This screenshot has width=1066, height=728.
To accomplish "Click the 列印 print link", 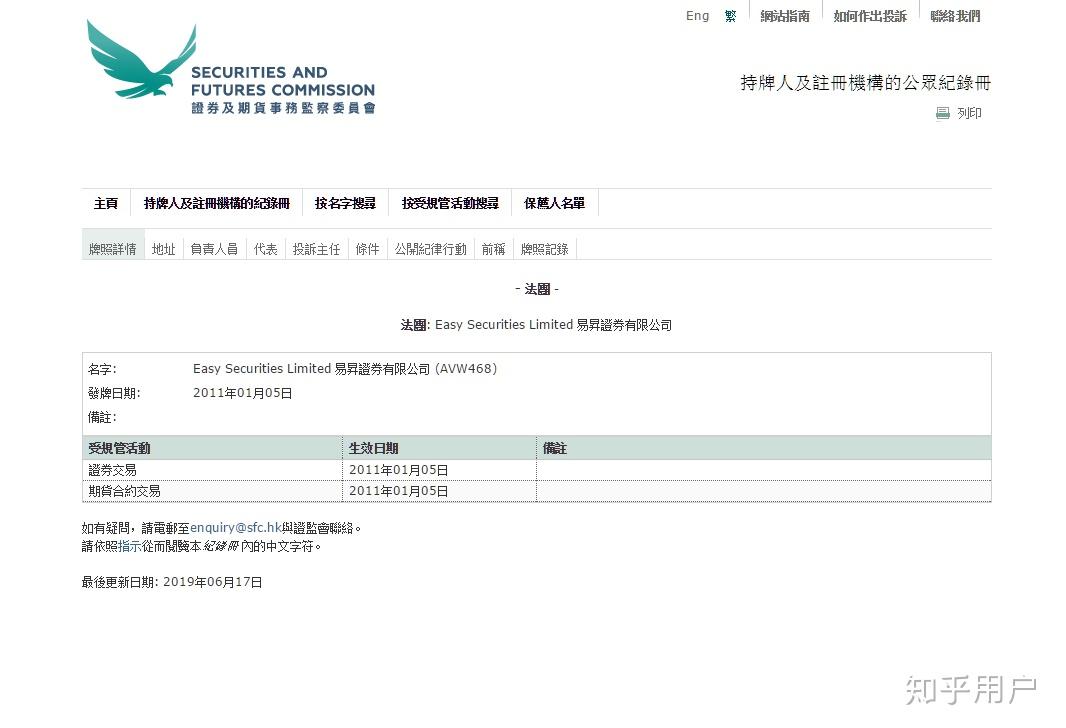I will pos(969,114).
